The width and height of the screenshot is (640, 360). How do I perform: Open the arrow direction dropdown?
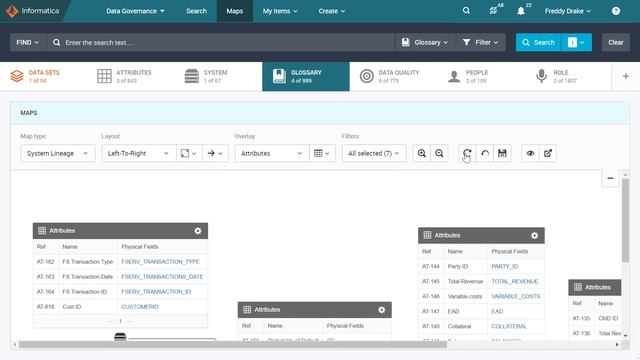(215, 153)
